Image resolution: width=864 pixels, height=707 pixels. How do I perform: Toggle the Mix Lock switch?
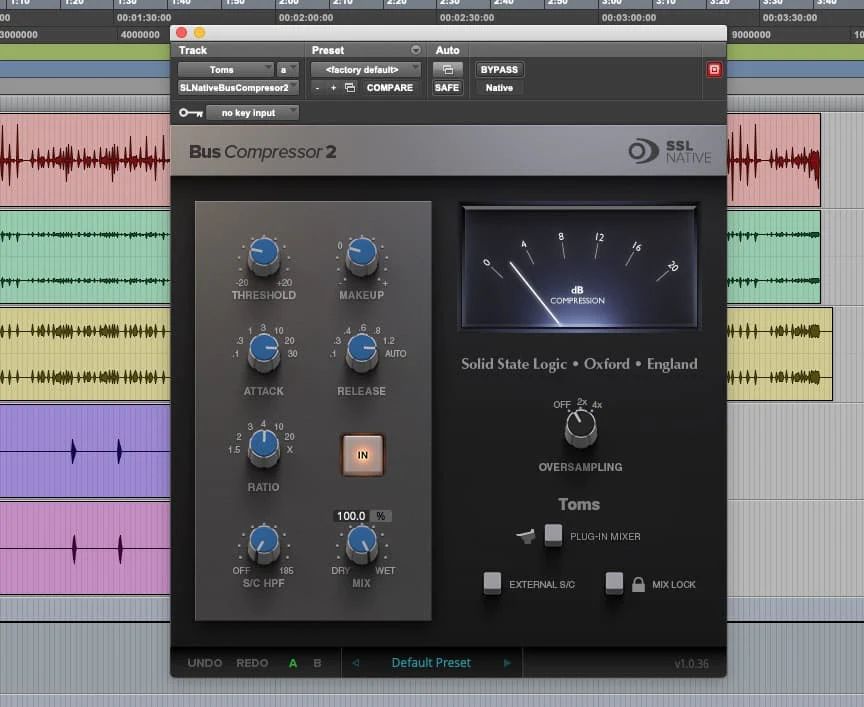click(x=614, y=583)
